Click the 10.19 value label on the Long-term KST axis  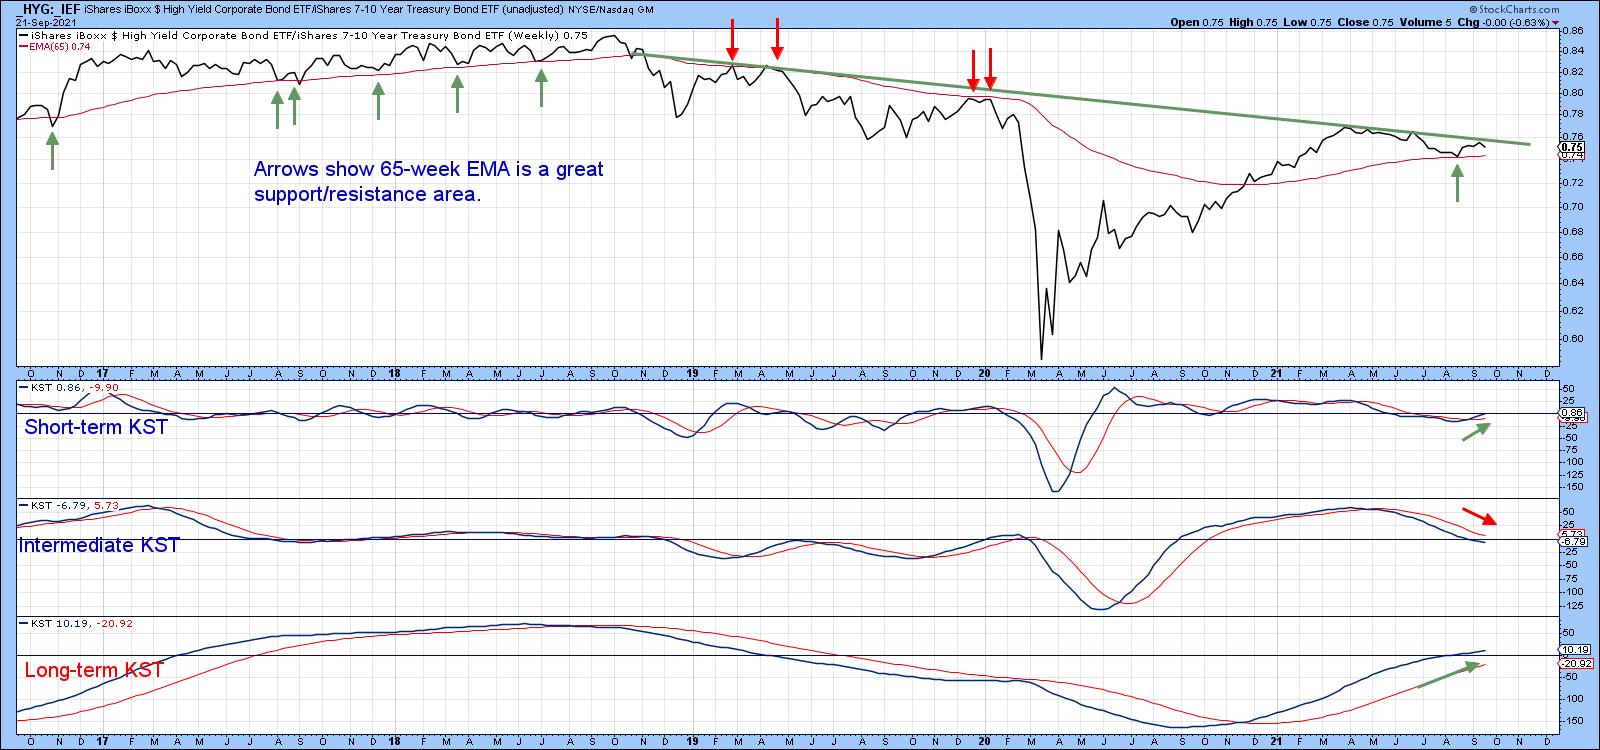[1570, 649]
